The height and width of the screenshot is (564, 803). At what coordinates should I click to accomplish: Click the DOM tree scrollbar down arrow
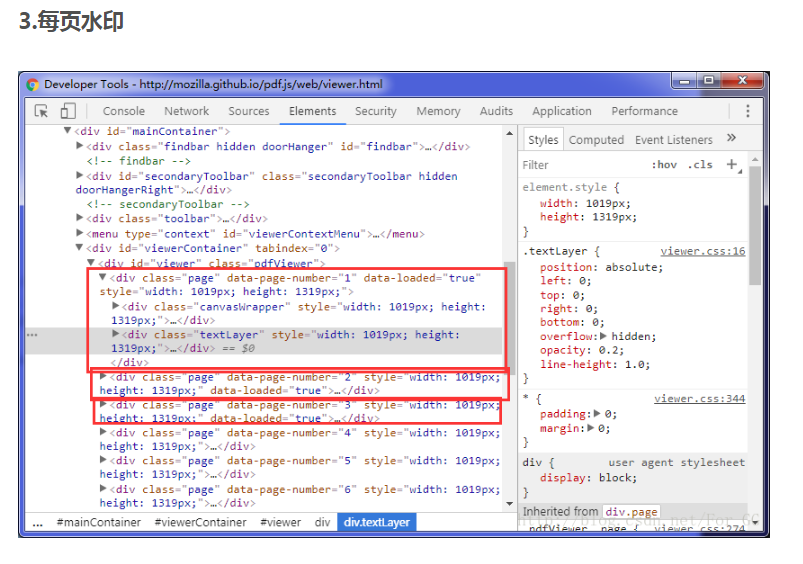click(510, 504)
